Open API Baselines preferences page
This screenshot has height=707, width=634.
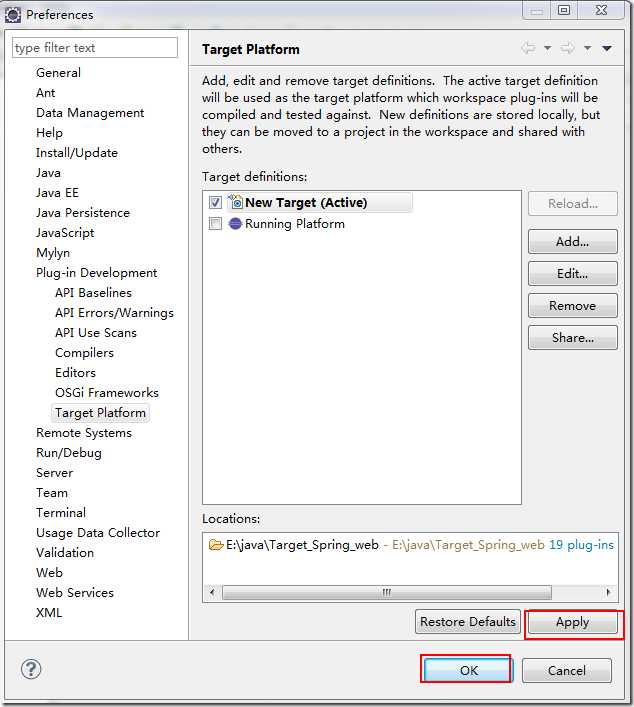93,293
